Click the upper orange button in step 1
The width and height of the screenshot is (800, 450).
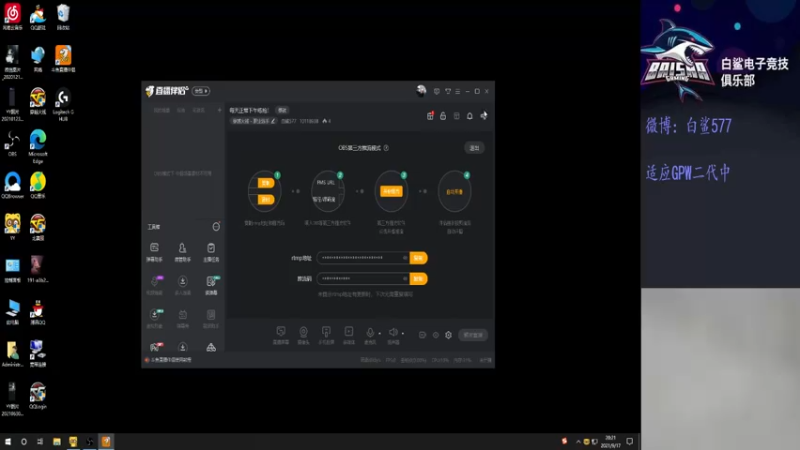click(266, 183)
